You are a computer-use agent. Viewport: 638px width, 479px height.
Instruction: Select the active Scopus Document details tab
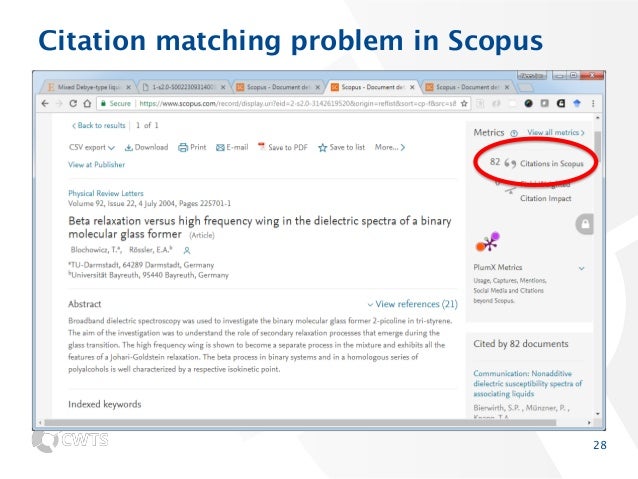(373, 87)
